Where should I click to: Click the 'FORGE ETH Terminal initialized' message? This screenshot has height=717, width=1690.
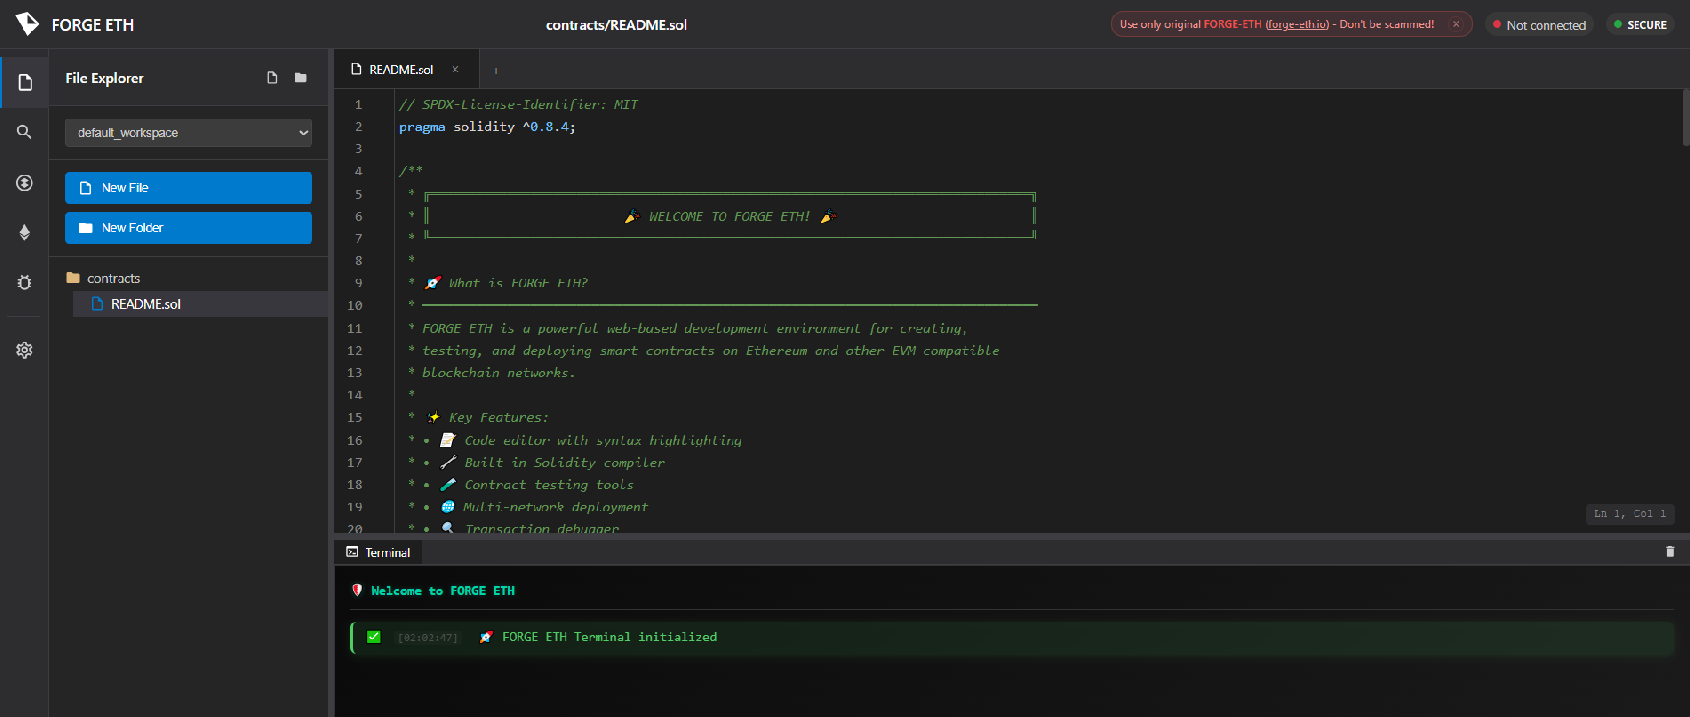[x=609, y=637]
